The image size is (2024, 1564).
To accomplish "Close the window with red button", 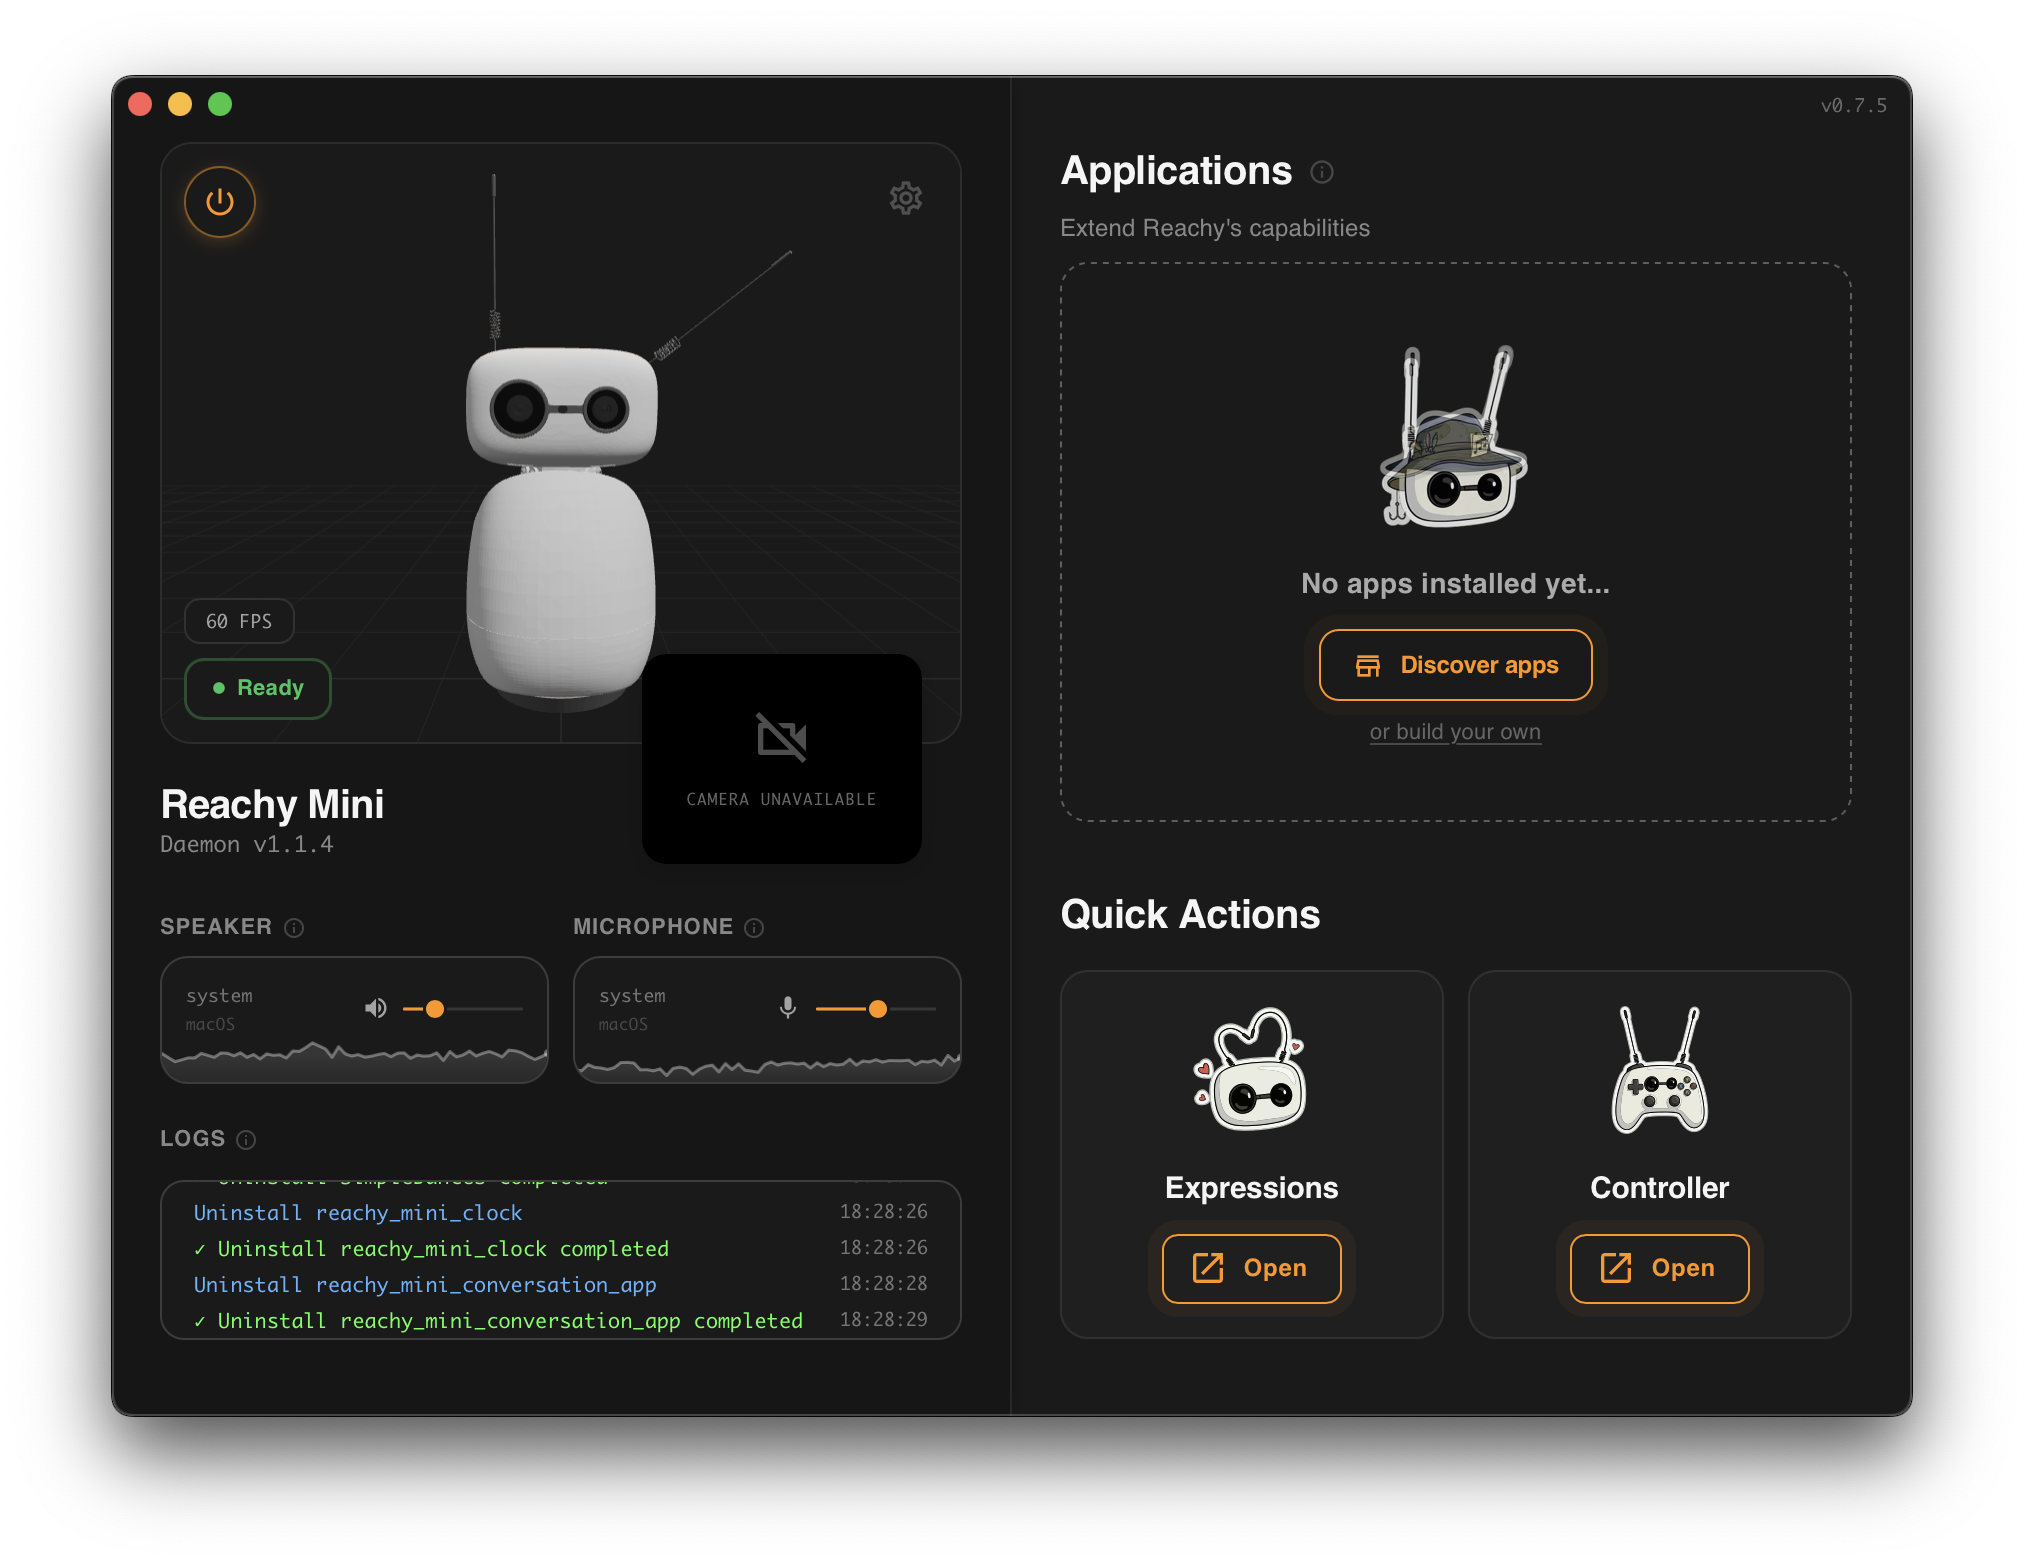I will pyautogui.click(x=140, y=104).
